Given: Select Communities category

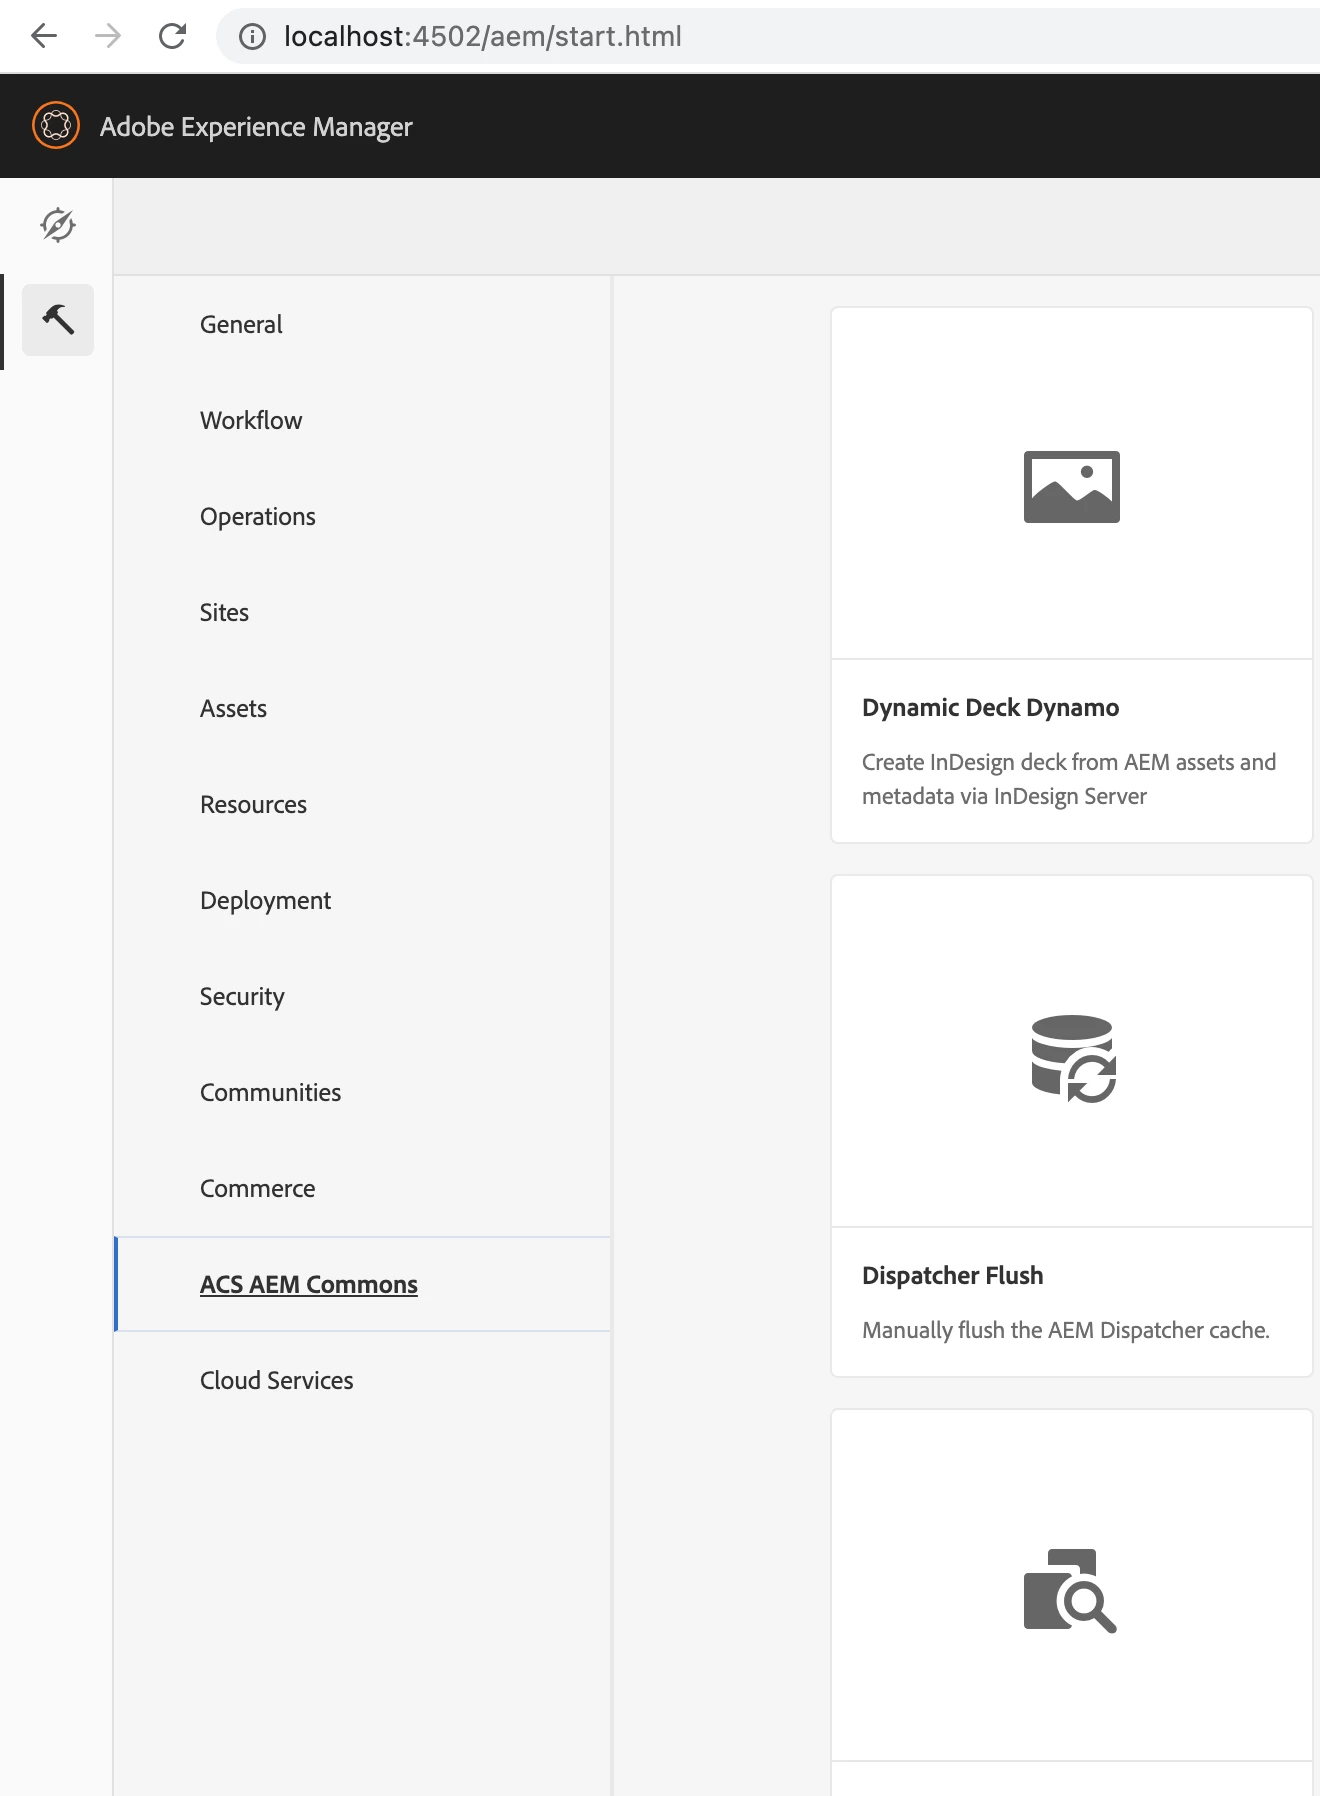Looking at the screenshot, I should pyautogui.click(x=270, y=1092).
